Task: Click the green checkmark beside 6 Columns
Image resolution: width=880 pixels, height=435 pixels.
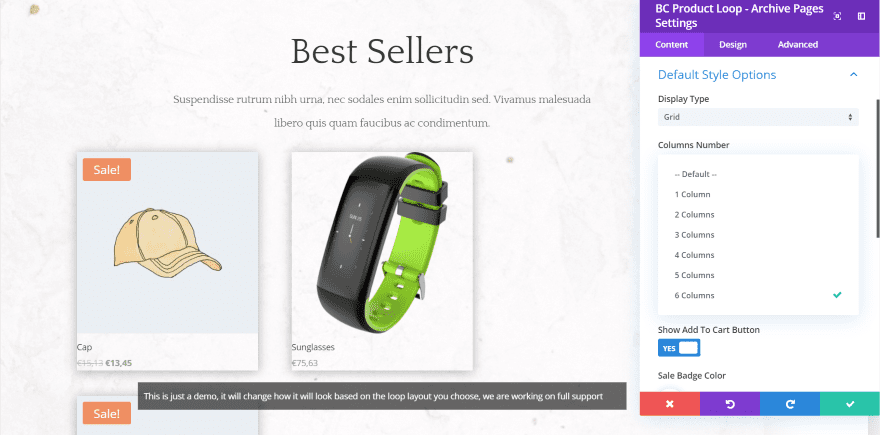Action: coord(837,295)
